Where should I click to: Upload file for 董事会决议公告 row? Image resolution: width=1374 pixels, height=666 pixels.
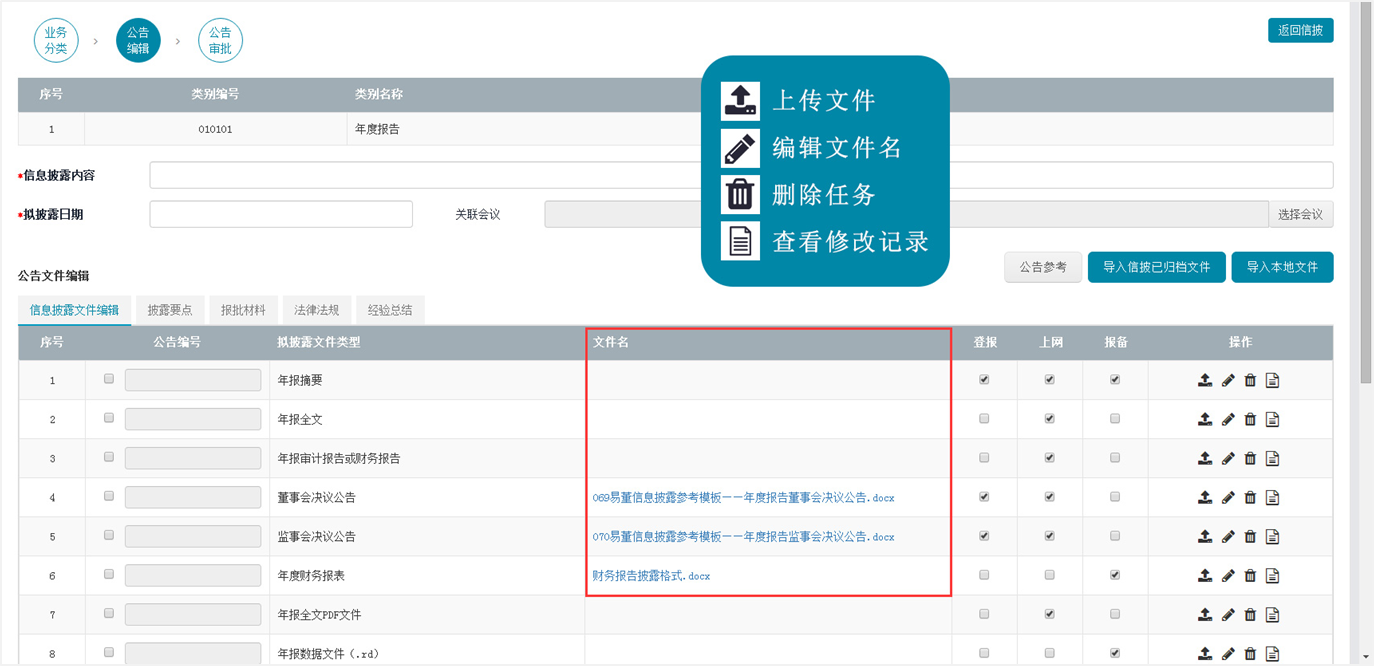[1205, 497]
